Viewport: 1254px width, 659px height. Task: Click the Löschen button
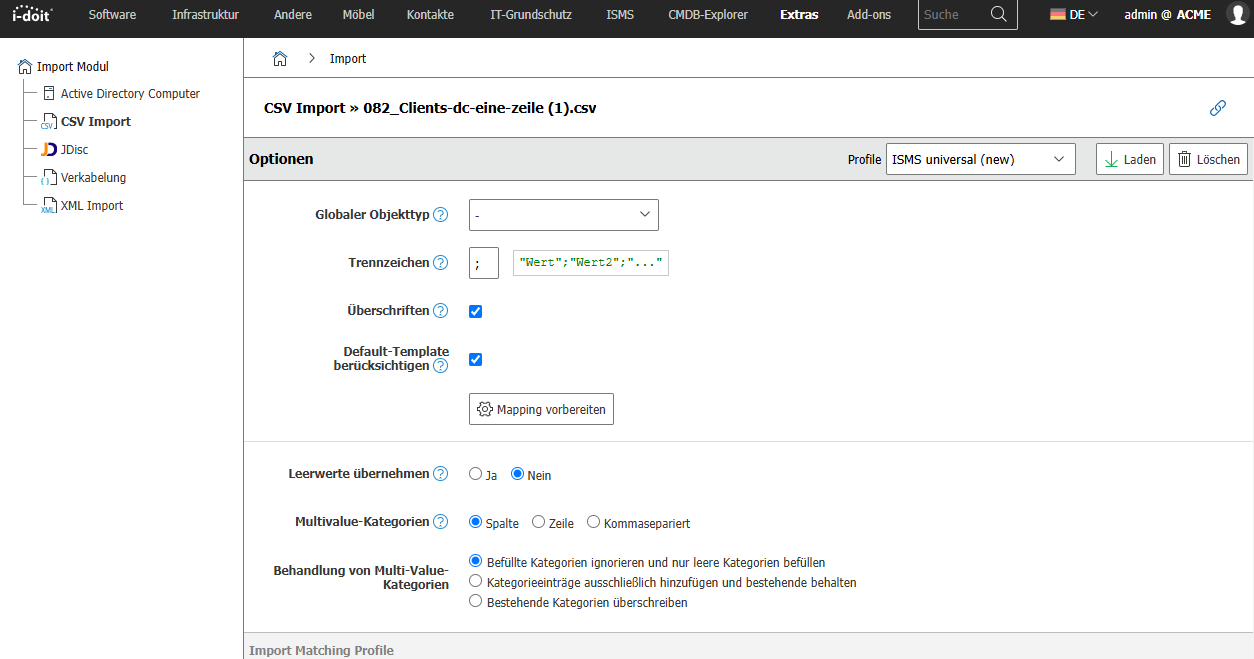(1208, 160)
